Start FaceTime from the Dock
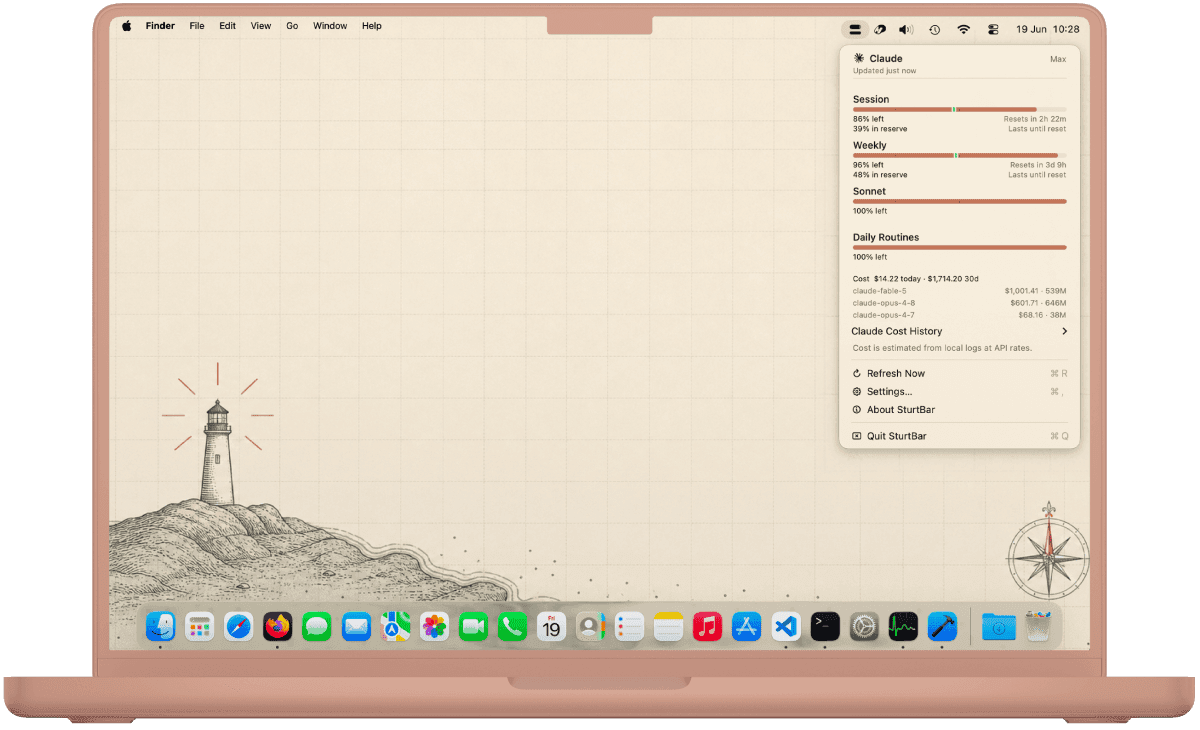This screenshot has height=730, width=1200. pyautogui.click(x=473, y=627)
